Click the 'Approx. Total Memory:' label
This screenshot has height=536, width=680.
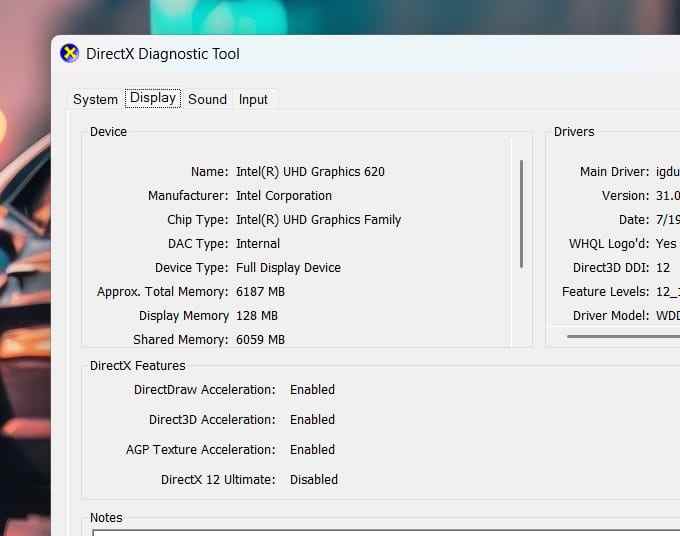click(x=163, y=292)
